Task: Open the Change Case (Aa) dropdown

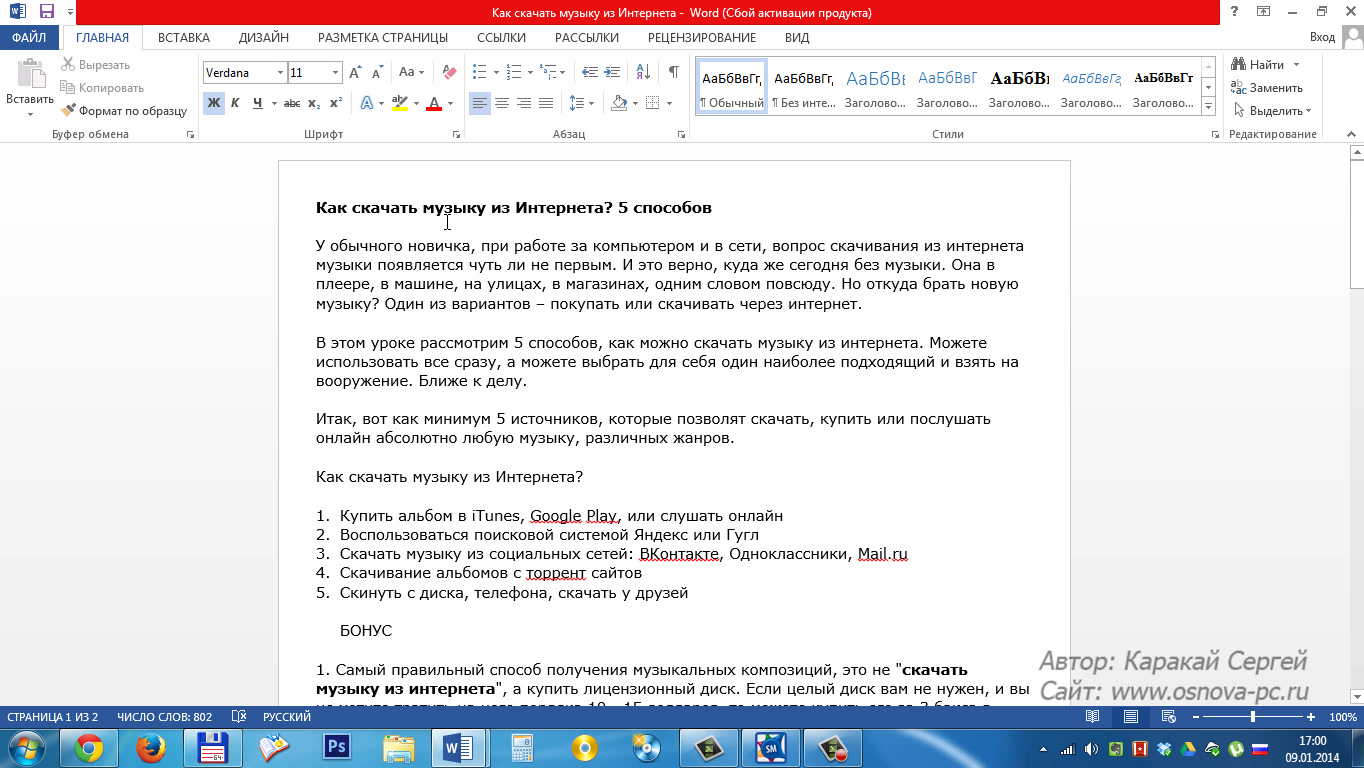Action: tap(412, 72)
